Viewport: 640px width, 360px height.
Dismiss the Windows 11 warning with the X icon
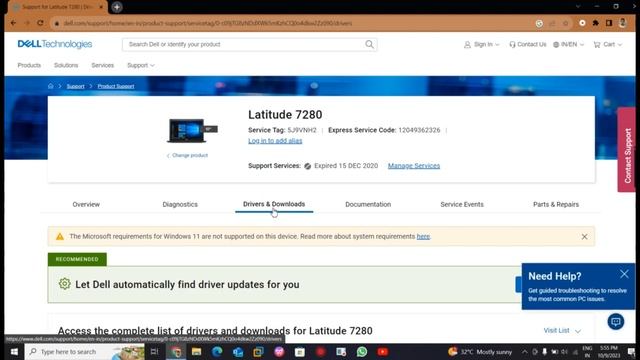point(584,237)
